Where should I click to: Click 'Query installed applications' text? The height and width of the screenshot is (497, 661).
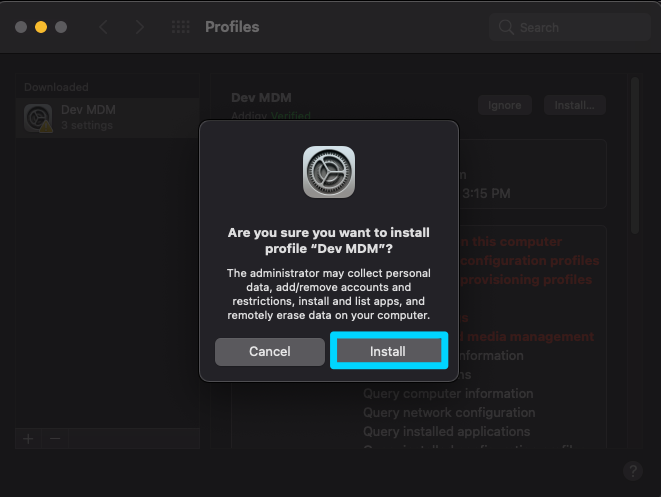[x=446, y=431]
